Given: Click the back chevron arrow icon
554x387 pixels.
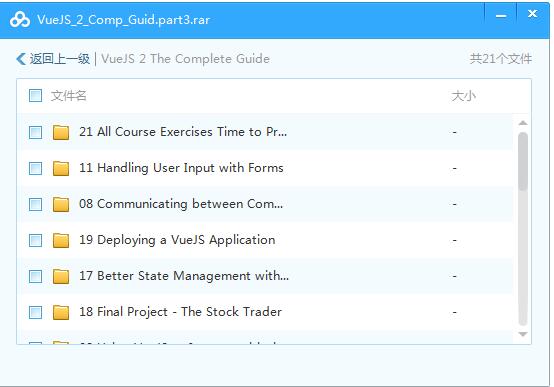Looking at the screenshot, I should point(21,59).
